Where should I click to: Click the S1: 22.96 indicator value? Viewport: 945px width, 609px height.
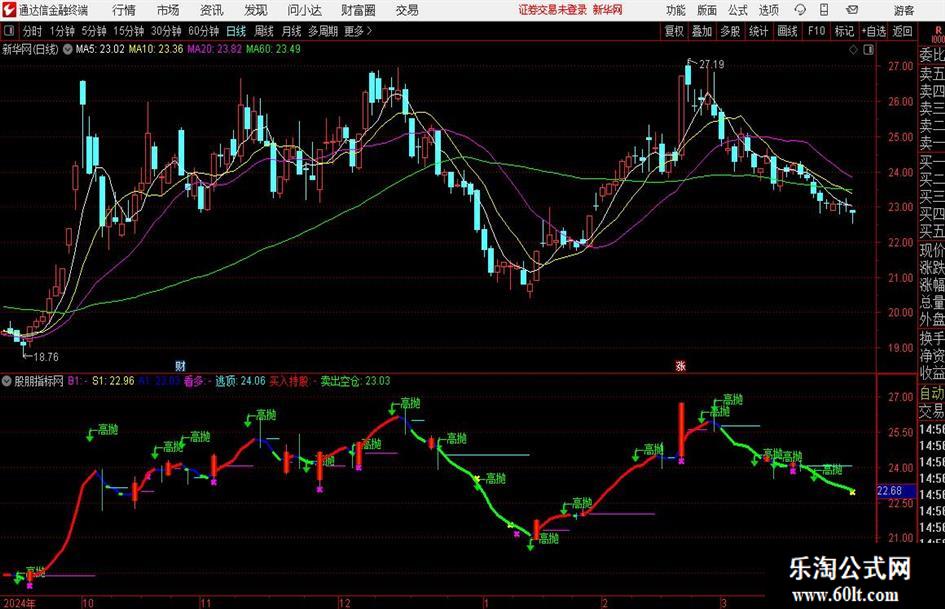pyautogui.click(x=113, y=381)
